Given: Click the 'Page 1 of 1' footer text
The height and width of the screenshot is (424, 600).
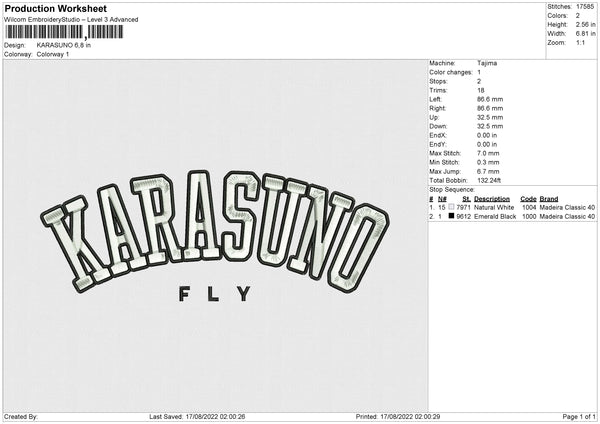Looking at the screenshot, I should [x=579, y=417].
